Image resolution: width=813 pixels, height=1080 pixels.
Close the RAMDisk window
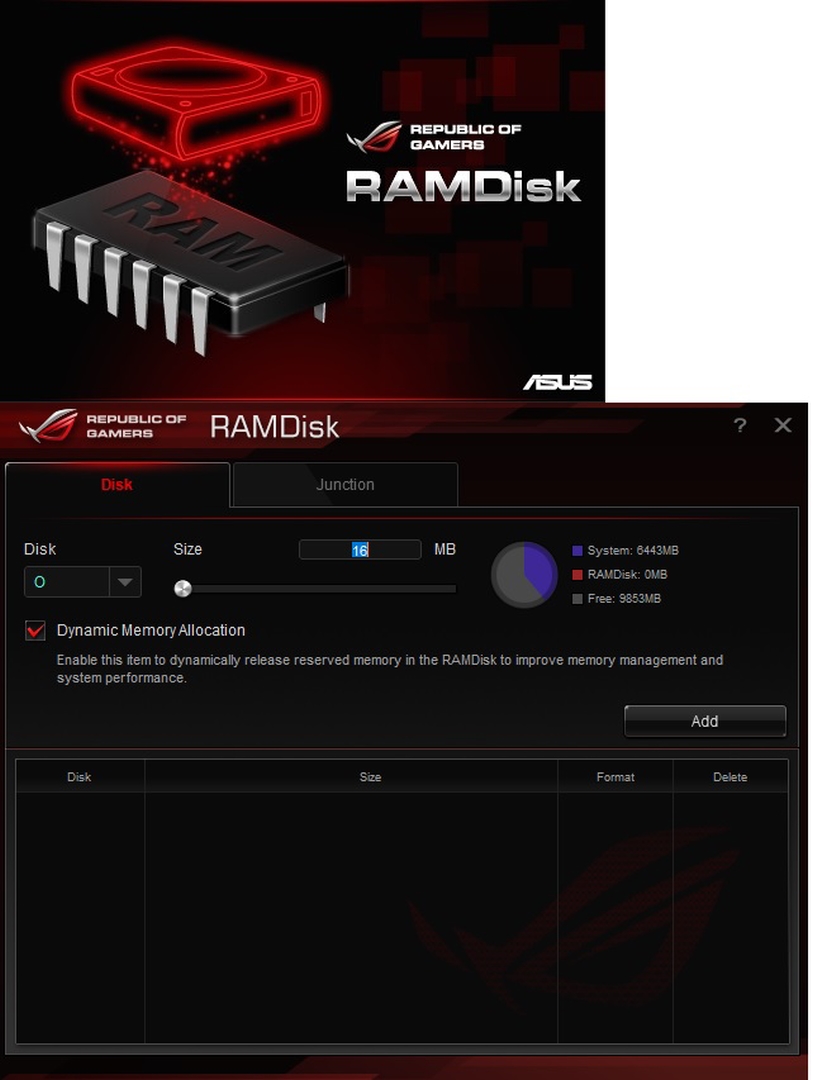click(x=783, y=425)
